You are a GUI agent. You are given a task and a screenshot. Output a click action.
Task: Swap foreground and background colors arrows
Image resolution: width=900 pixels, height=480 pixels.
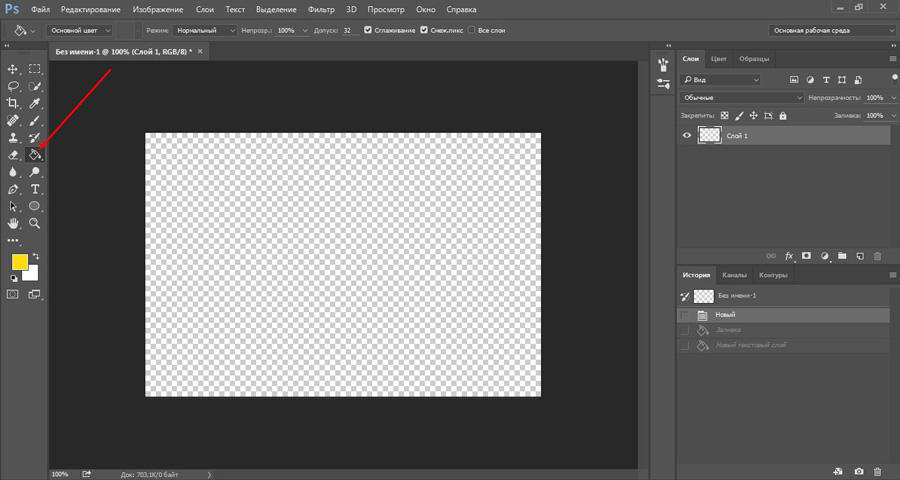(x=36, y=256)
